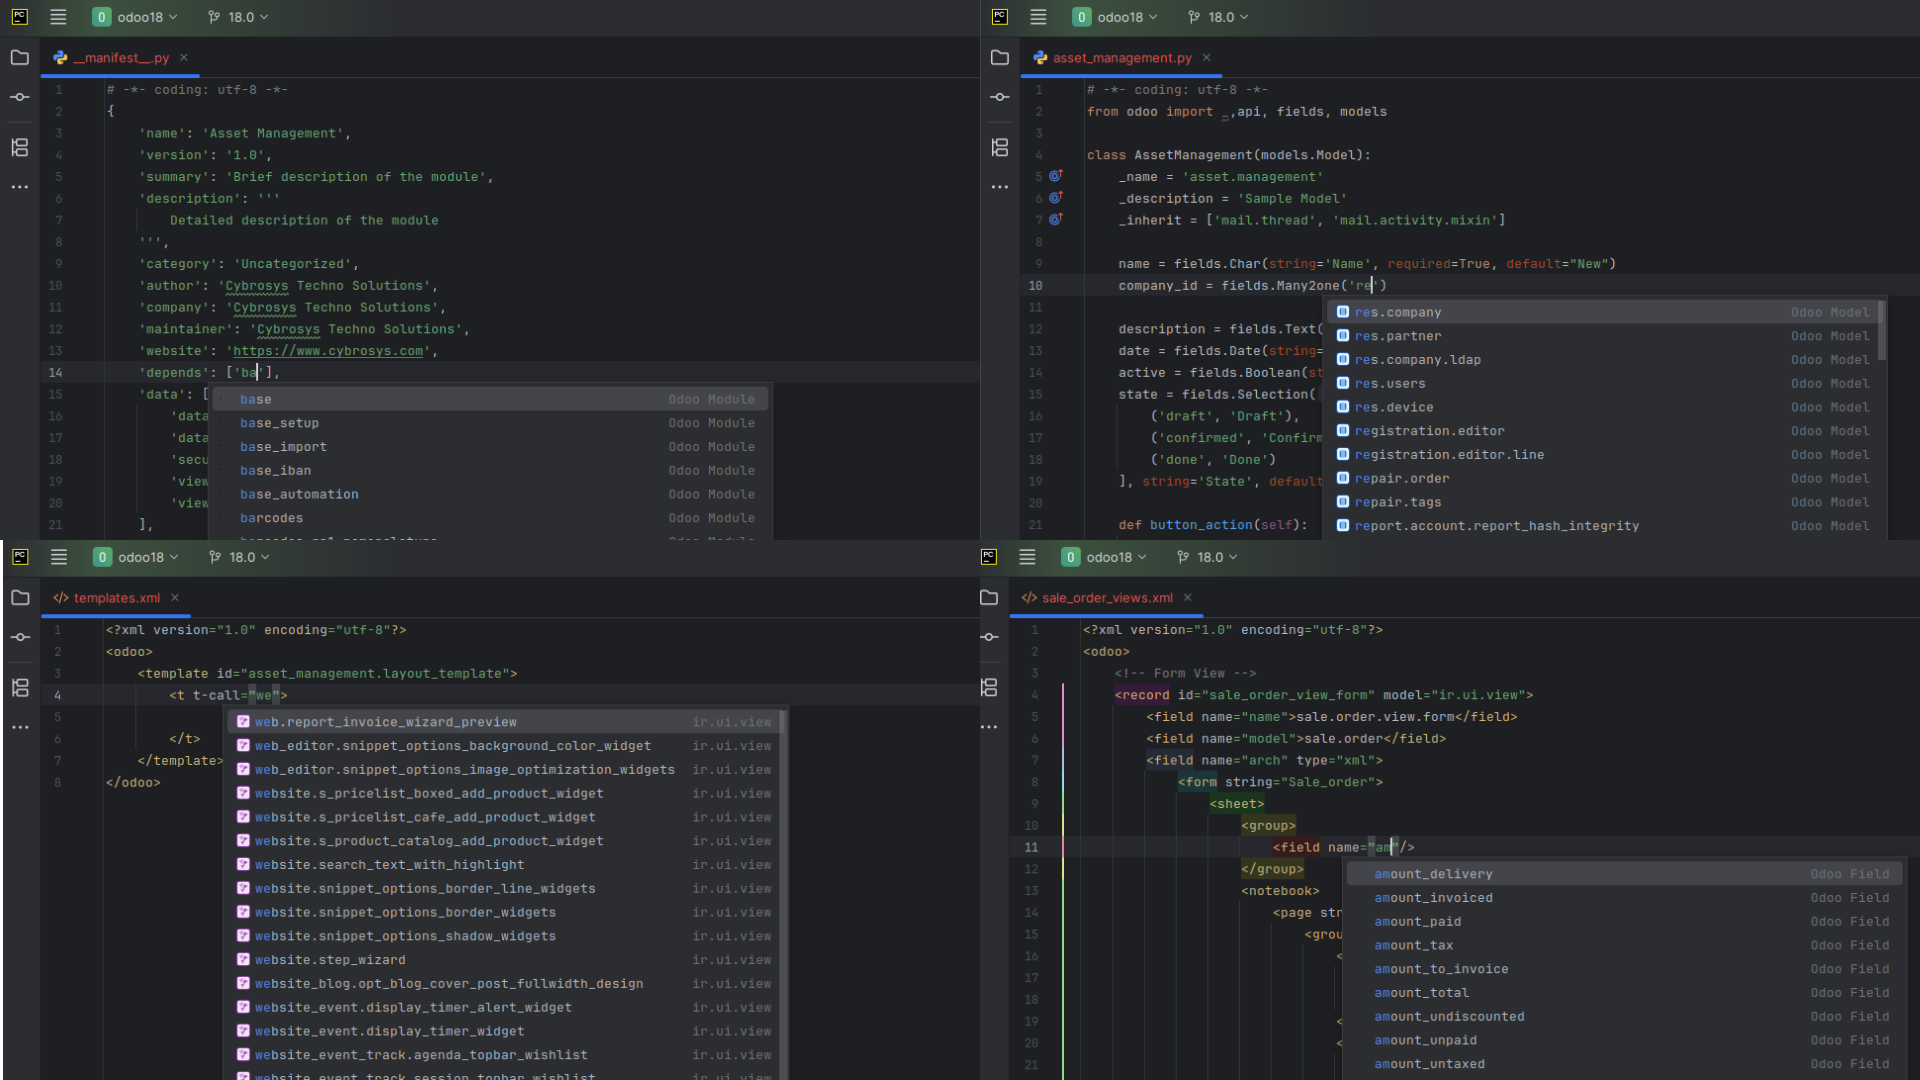1920x1080 pixels.
Task: Click gutter override marker on _description line
Action: pyautogui.click(x=1056, y=198)
